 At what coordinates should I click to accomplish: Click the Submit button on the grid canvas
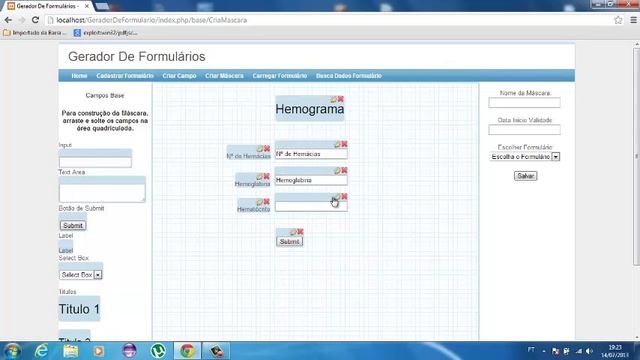tap(289, 242)
